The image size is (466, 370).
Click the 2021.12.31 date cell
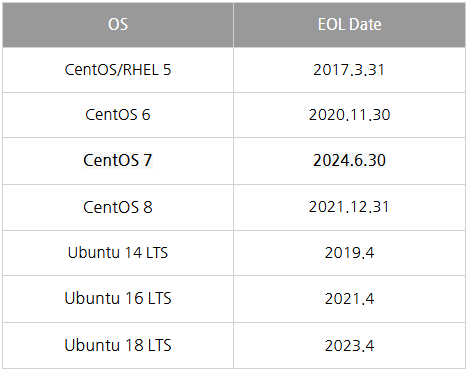coord(349,207)
